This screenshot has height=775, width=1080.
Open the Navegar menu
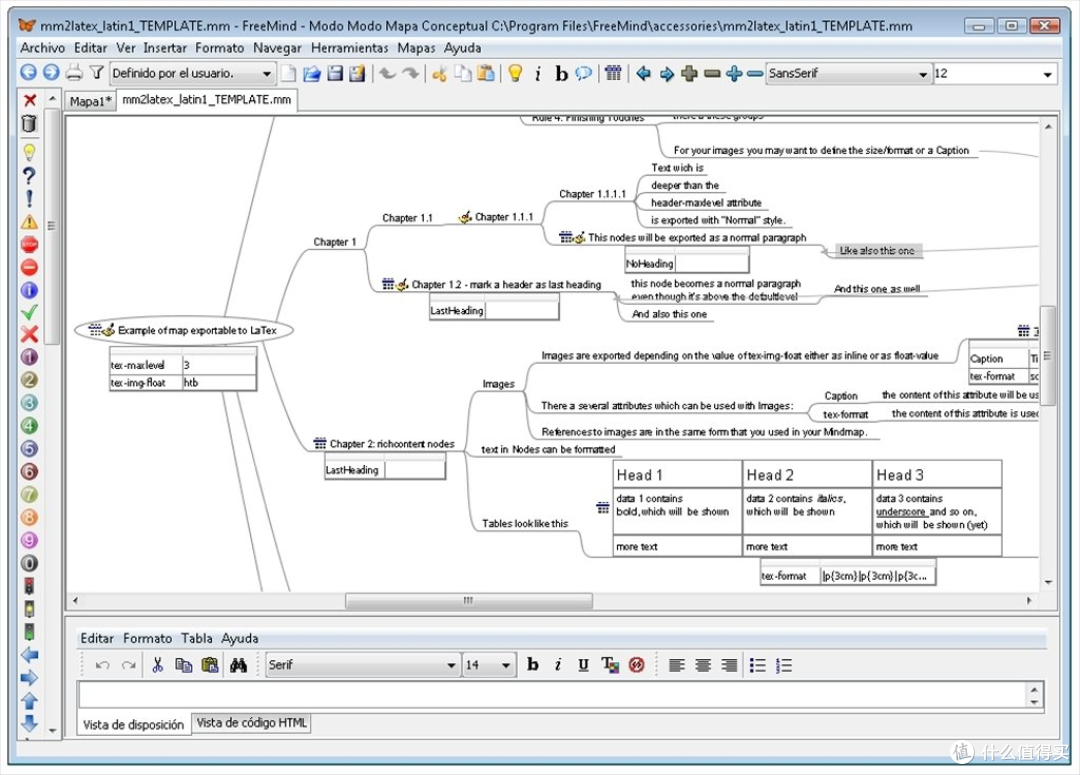277,48
